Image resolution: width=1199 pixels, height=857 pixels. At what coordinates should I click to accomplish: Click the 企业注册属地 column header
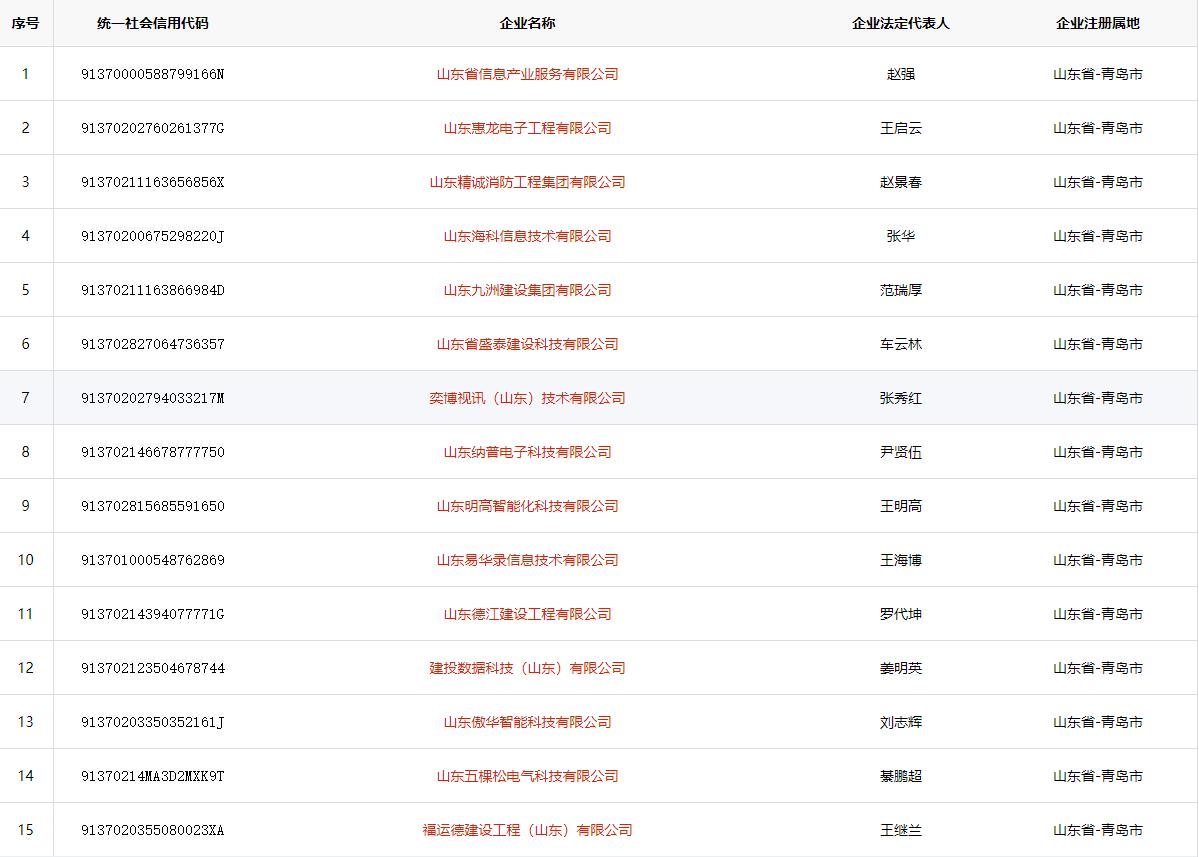coord(1097,23)
